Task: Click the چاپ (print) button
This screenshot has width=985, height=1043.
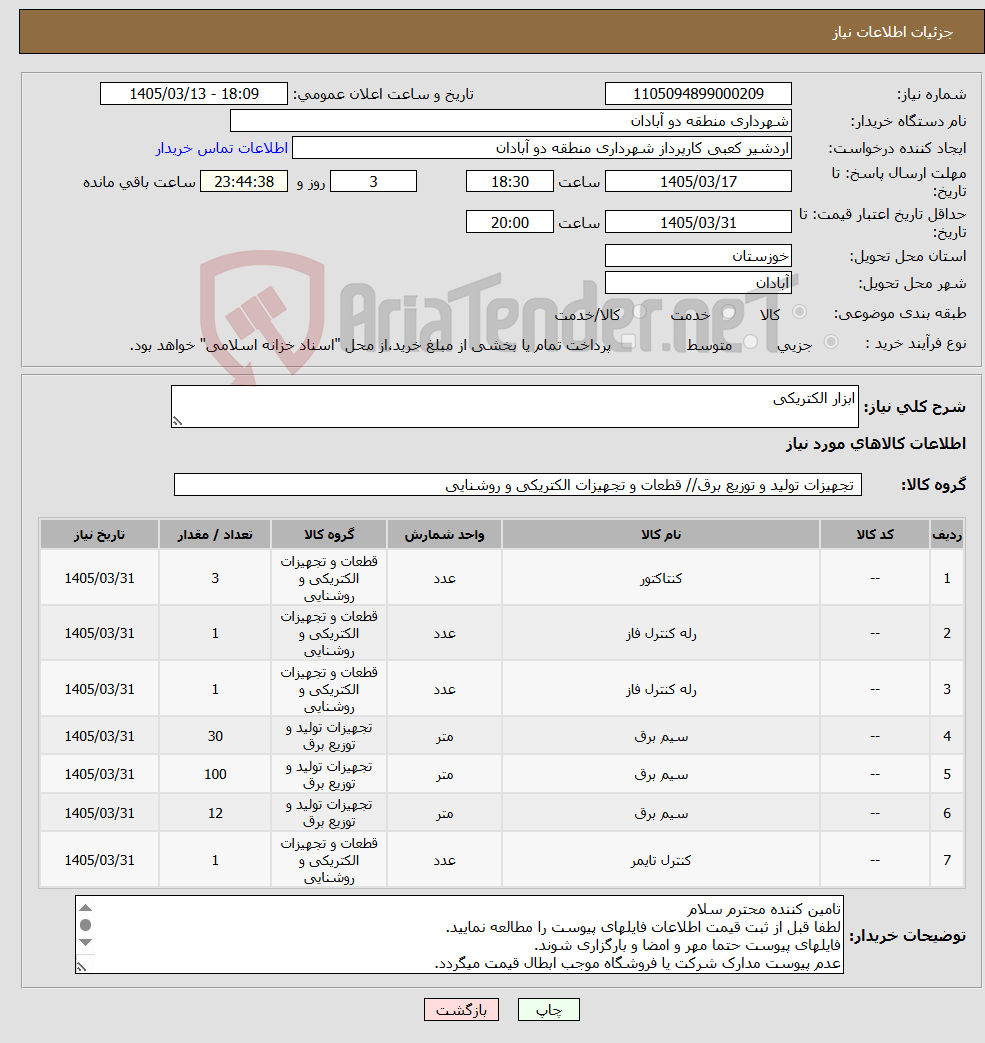Action: (x=549, y=1010)
